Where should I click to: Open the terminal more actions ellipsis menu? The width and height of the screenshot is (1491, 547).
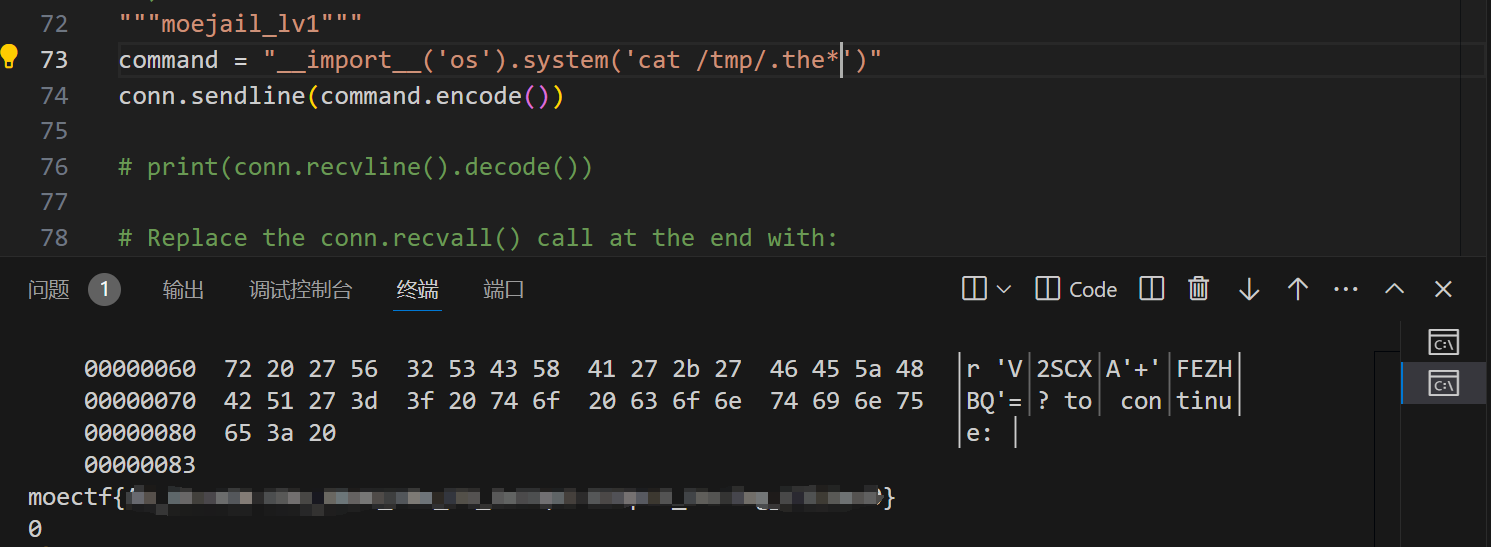point(1346,289)
